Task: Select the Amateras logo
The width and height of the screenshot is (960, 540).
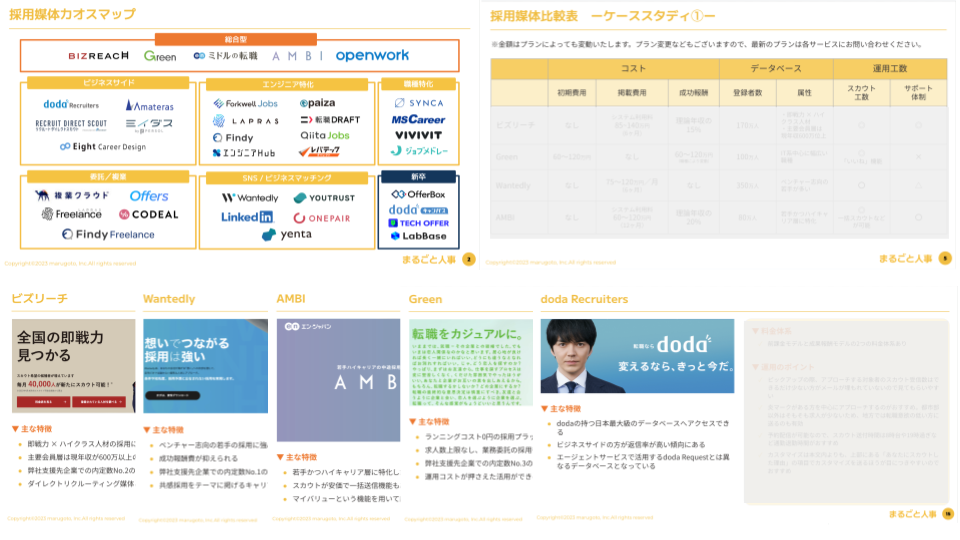Action: (x=149, y=106)
